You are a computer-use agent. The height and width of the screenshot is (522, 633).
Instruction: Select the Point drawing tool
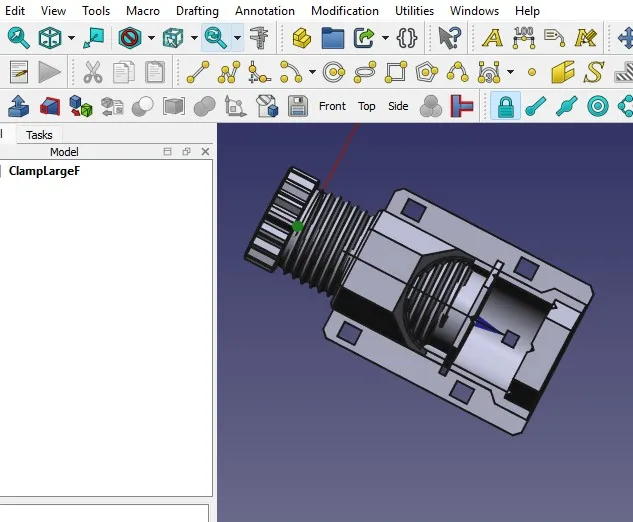pos(532,72)
